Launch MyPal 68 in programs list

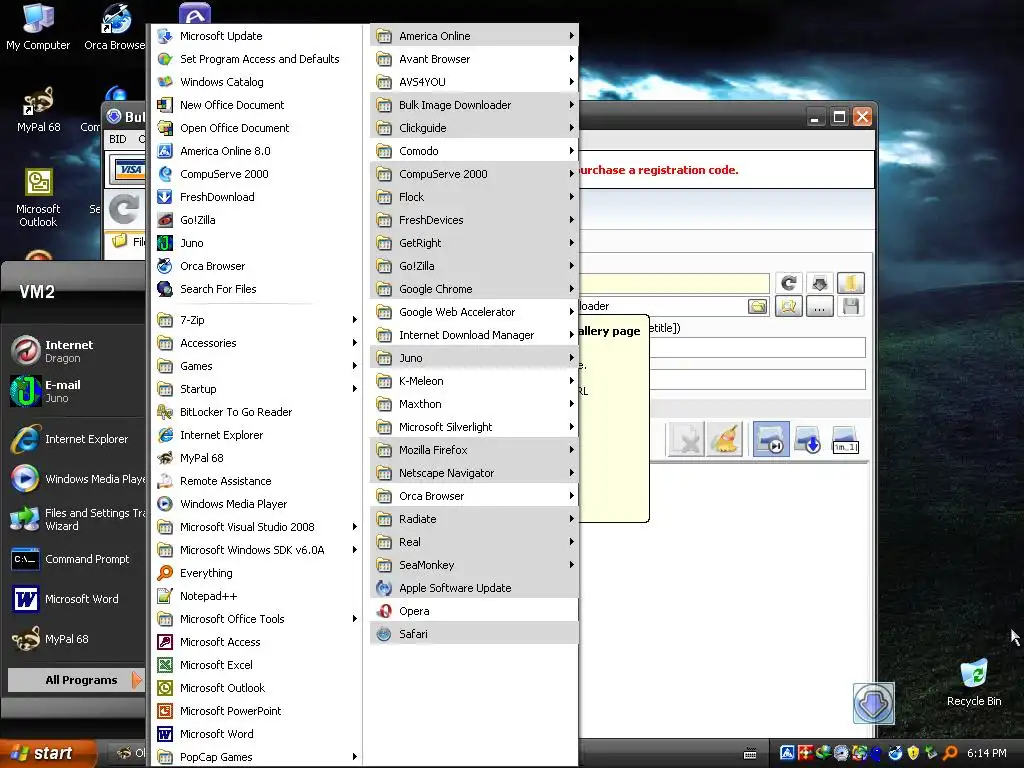[x=256, y=458]
